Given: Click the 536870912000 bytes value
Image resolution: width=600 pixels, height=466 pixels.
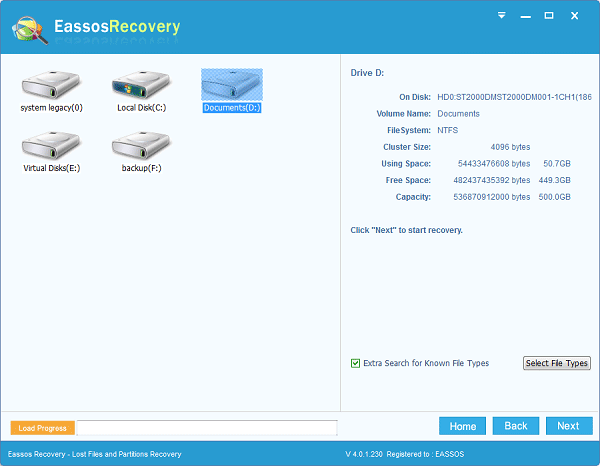Looking at the screenshot, I should 492,197.
